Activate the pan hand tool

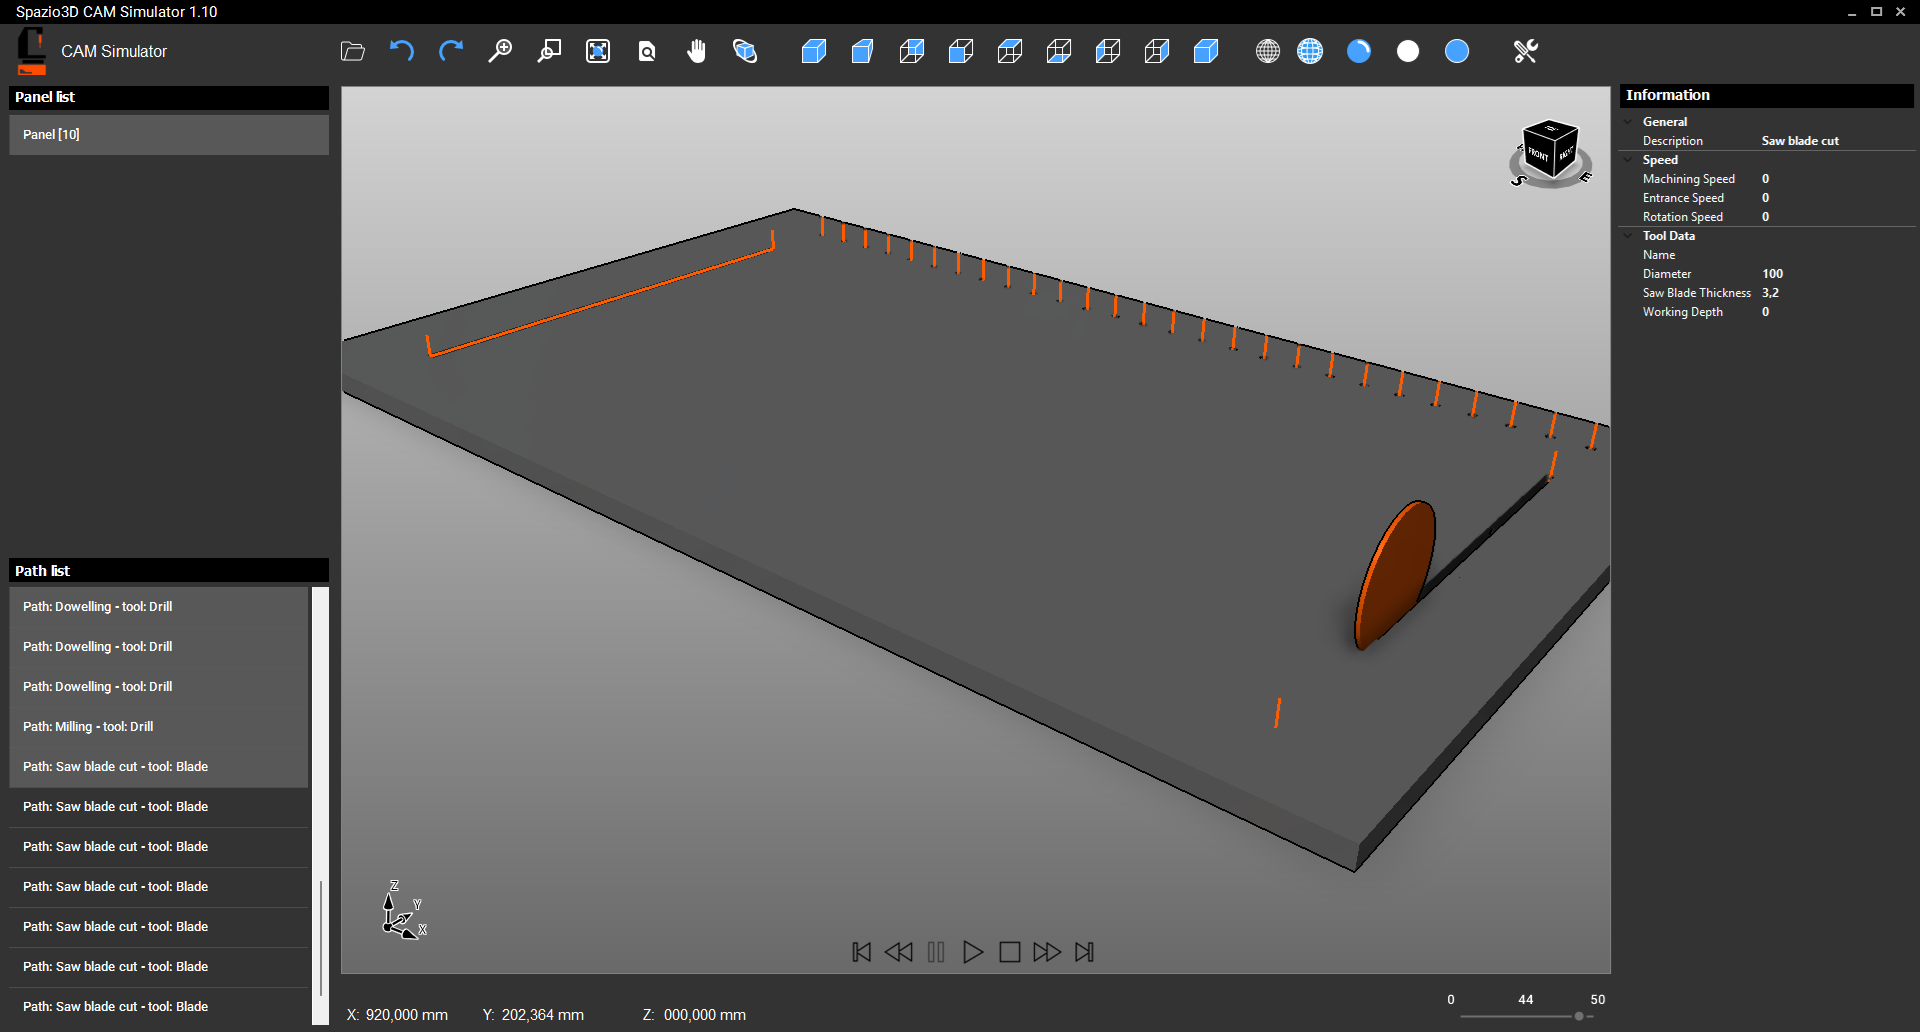[696, 51]
